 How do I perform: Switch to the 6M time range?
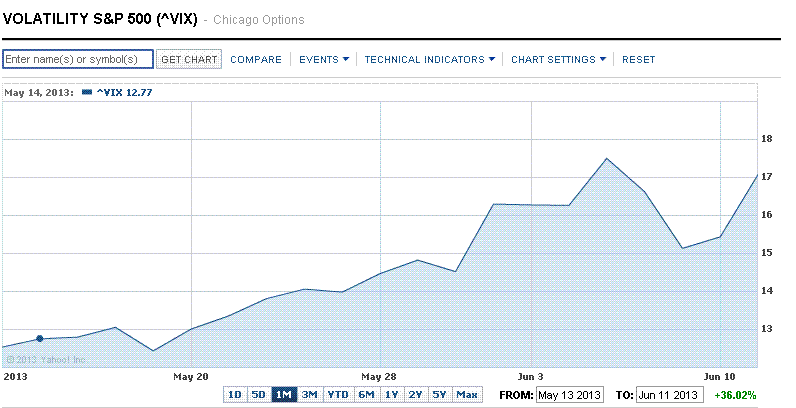(x=367, y=395)
